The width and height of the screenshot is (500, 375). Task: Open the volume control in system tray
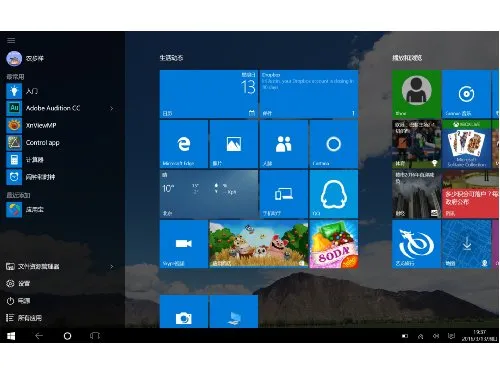[436, 336]
